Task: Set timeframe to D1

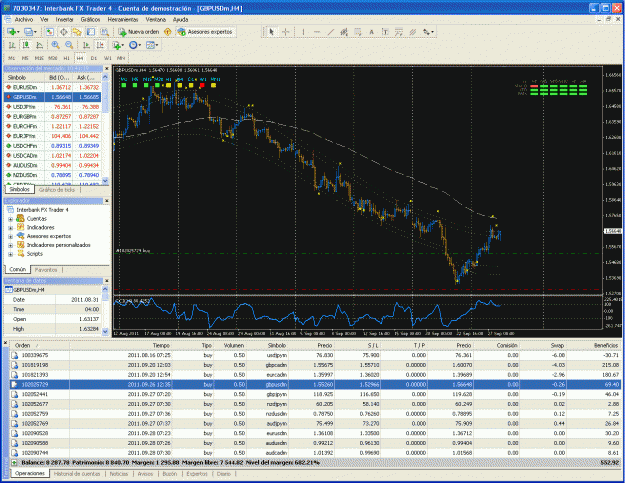Action: (94, 58)
